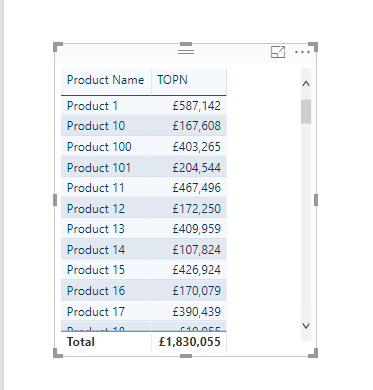373x390 pixels.
Task: Select the Product 1 row
Action: coord(144,106)
